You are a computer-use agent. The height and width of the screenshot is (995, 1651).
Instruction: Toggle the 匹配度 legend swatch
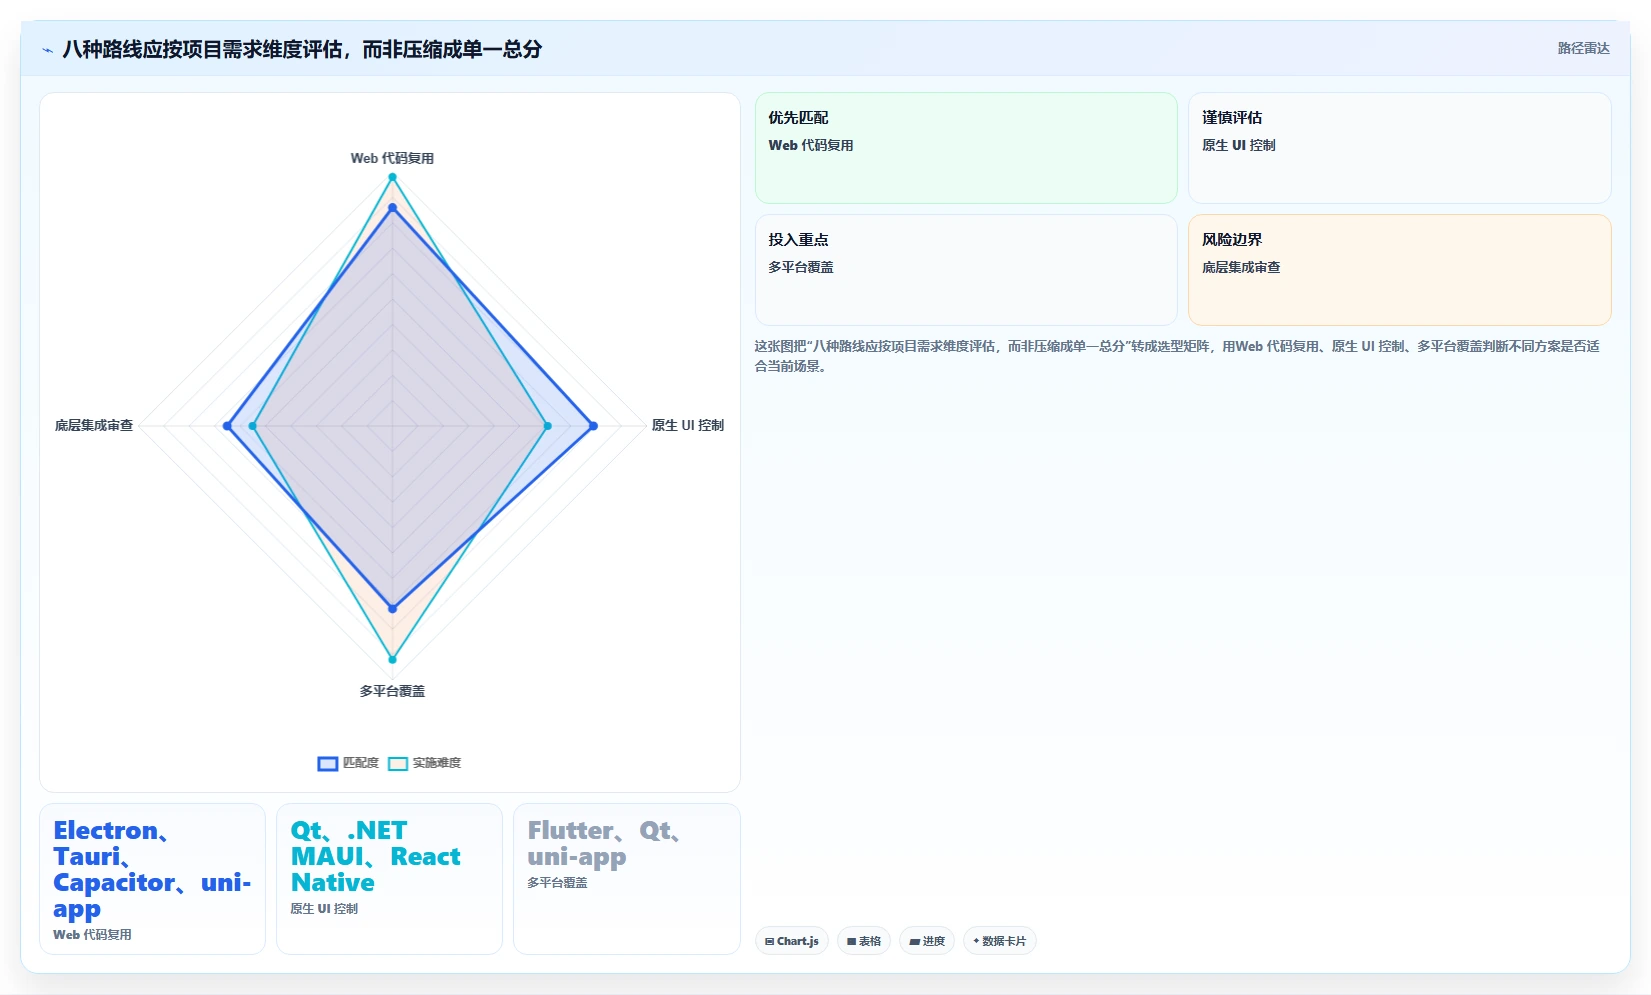[328, 764]
